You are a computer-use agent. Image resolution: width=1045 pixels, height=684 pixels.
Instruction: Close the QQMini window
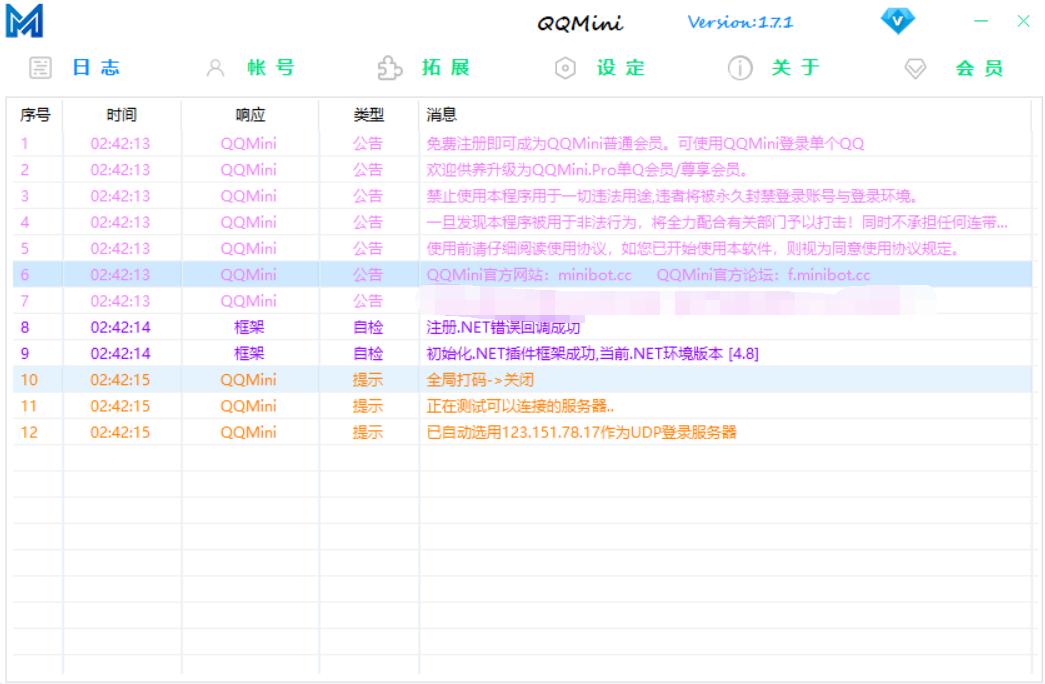point(1024,21)
